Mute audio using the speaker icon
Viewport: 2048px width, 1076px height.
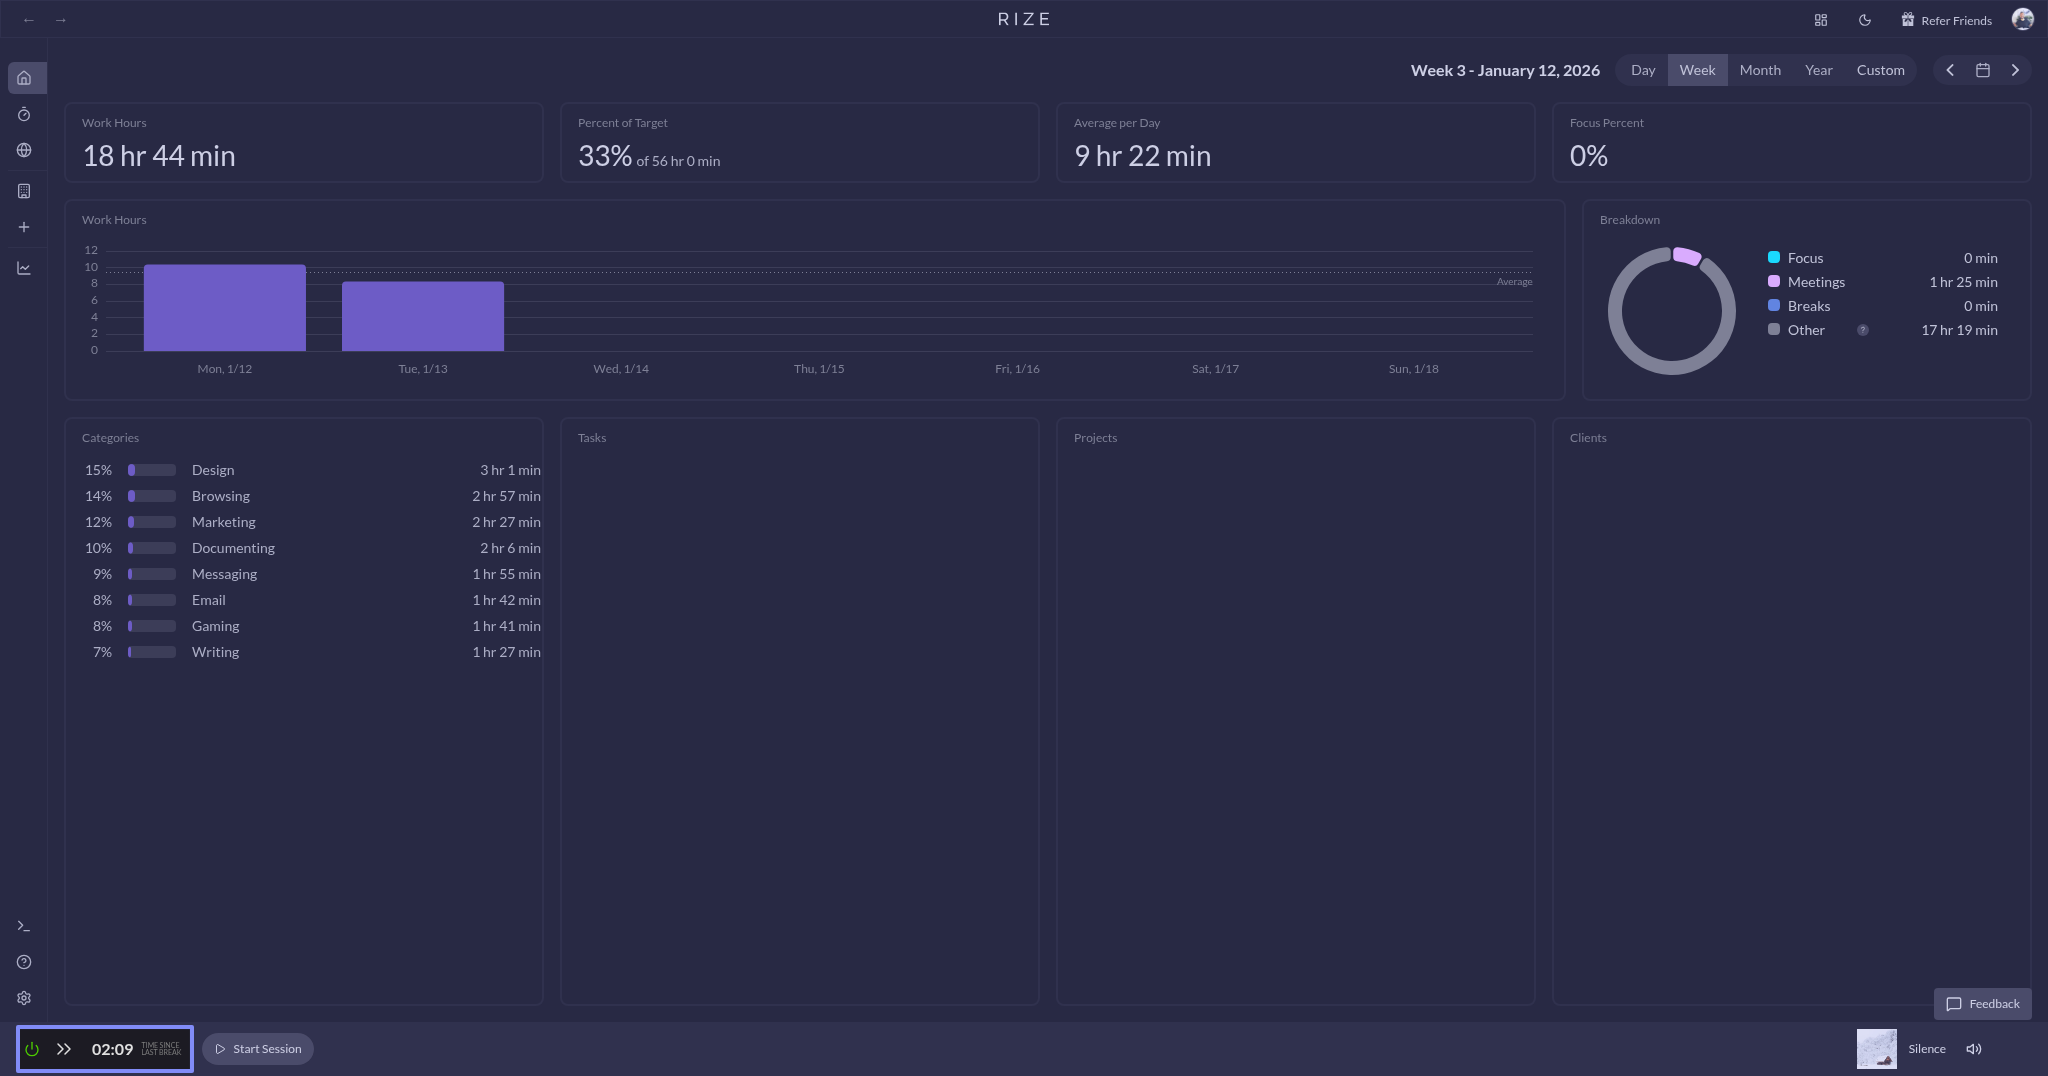[1973, 1049]
